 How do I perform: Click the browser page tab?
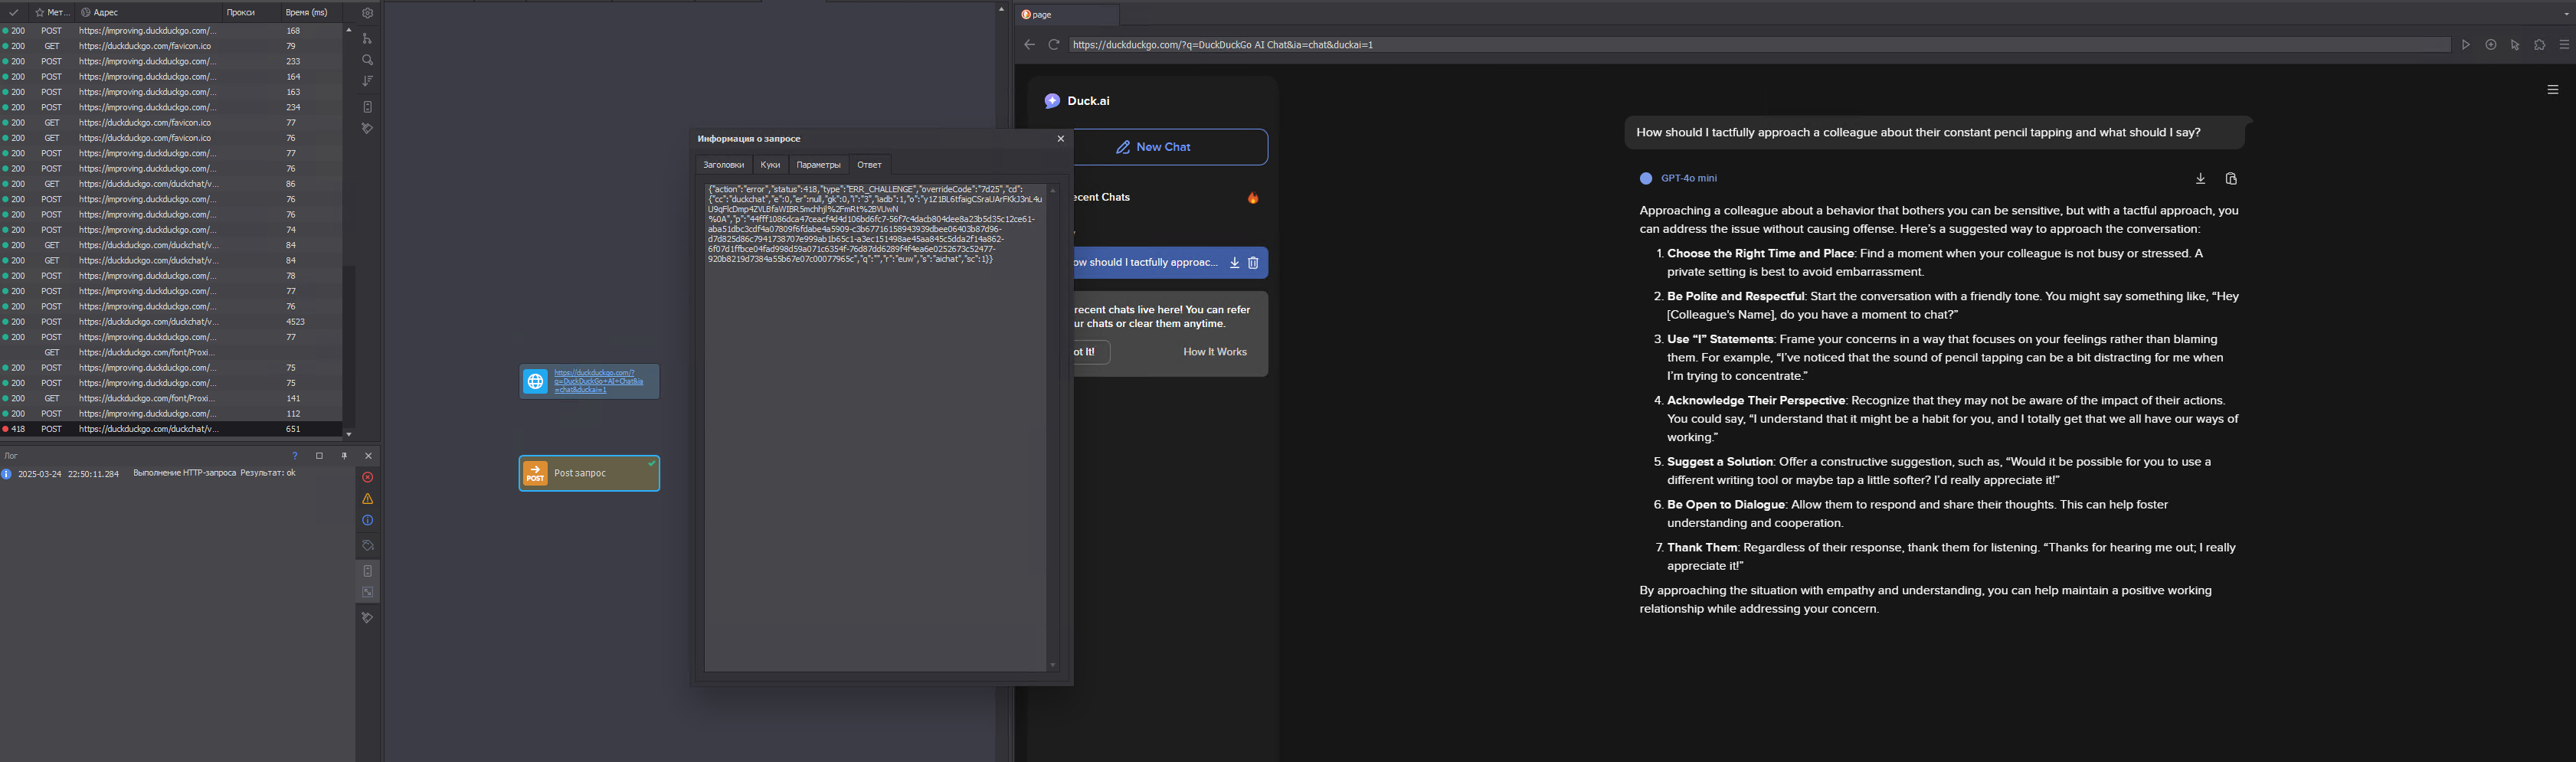1067,15
